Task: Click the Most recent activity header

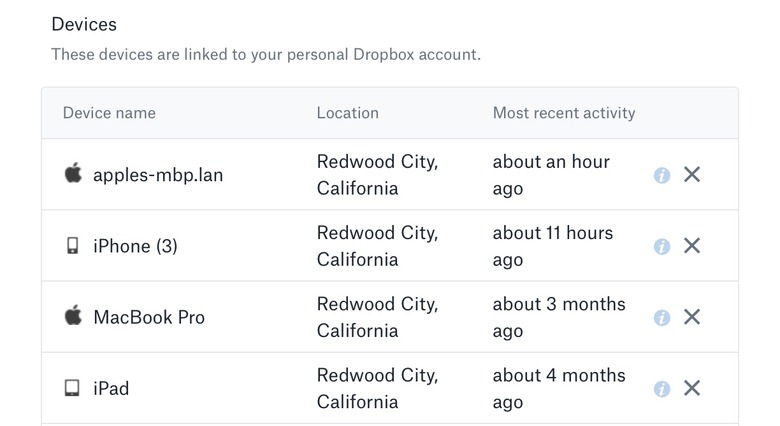Action: click(x=564, y=113)
